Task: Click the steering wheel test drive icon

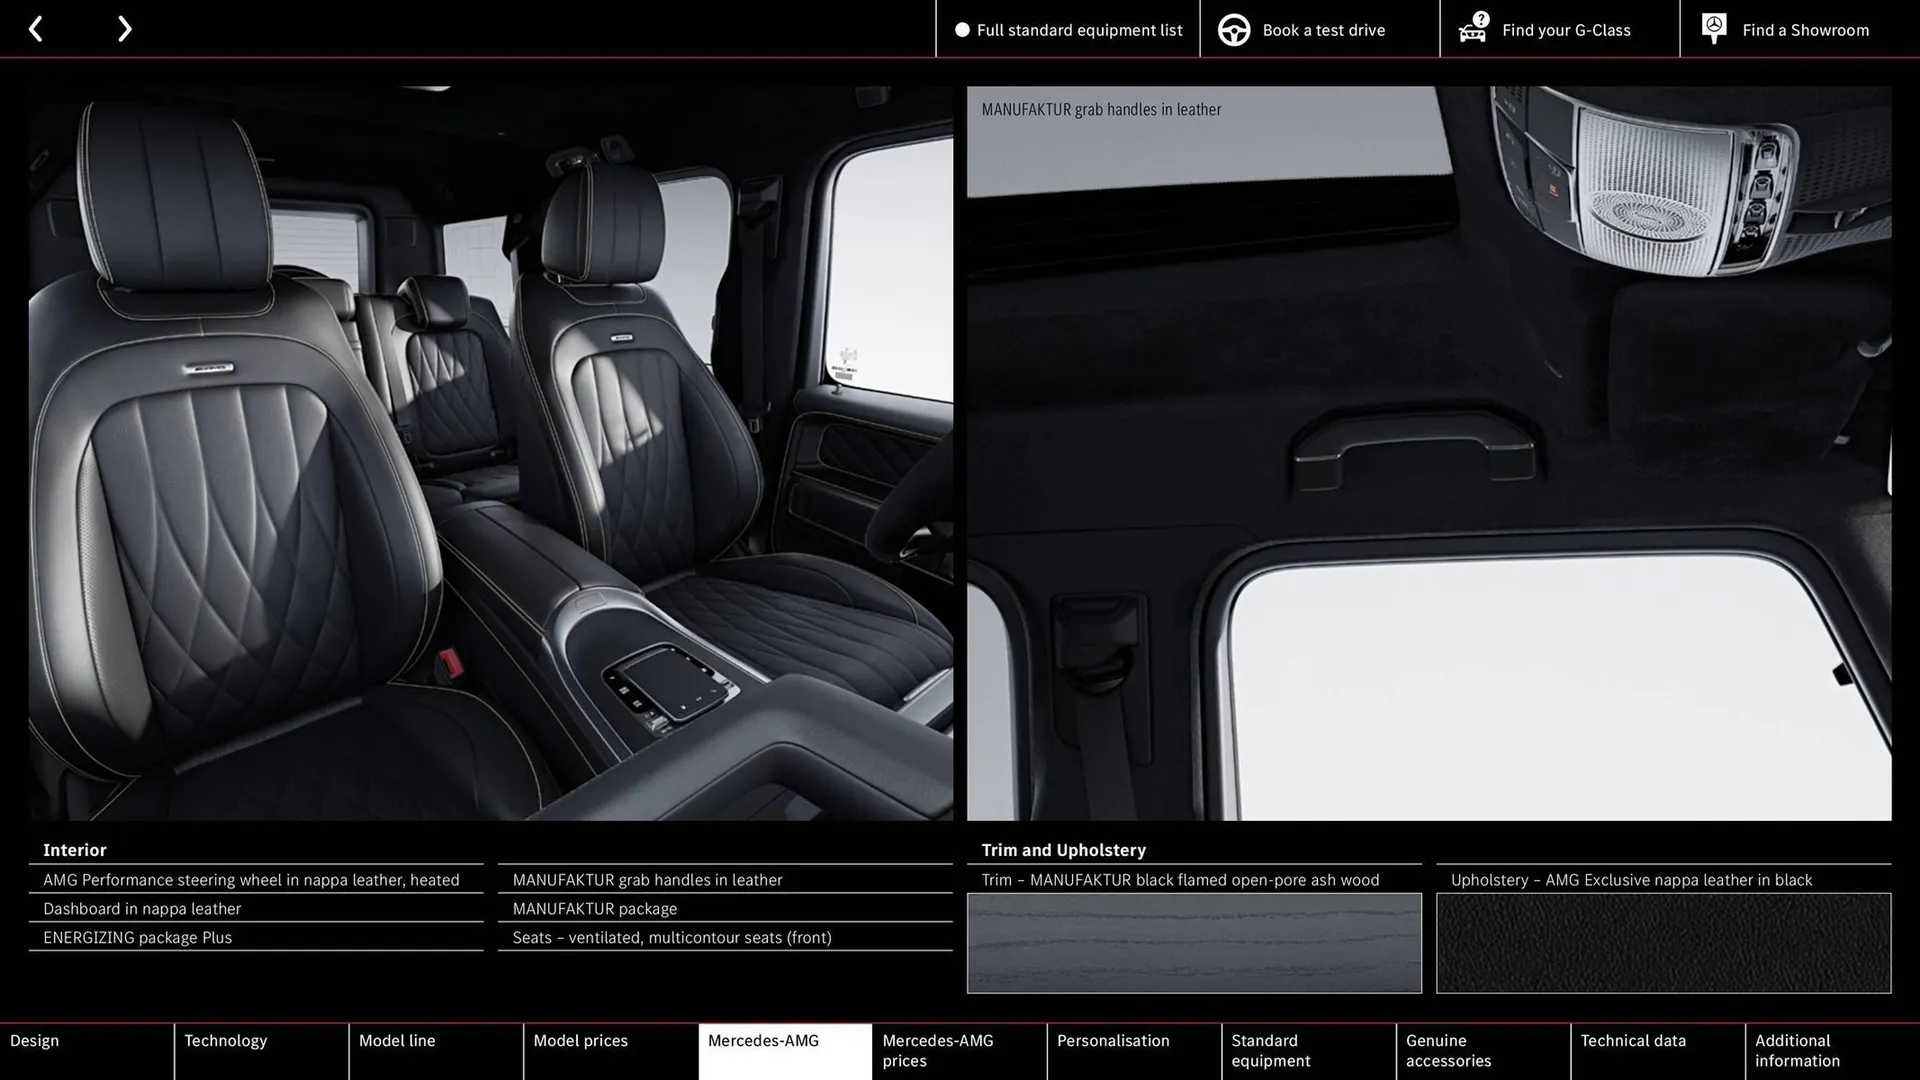Action: tap(1234, 30)
